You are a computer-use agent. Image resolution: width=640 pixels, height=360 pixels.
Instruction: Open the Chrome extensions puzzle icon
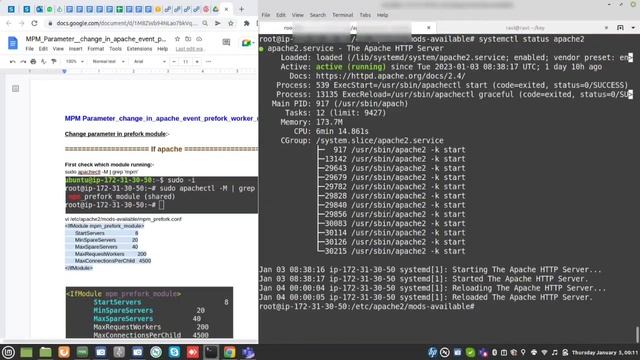click(x=247, y=24)
